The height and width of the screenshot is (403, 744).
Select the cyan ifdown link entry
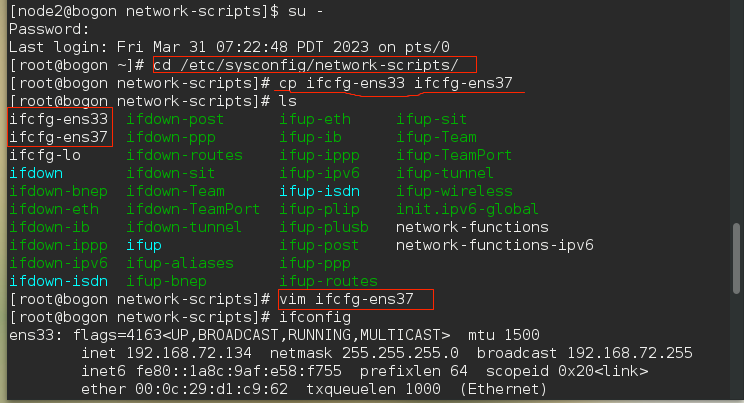click(36, 173)
